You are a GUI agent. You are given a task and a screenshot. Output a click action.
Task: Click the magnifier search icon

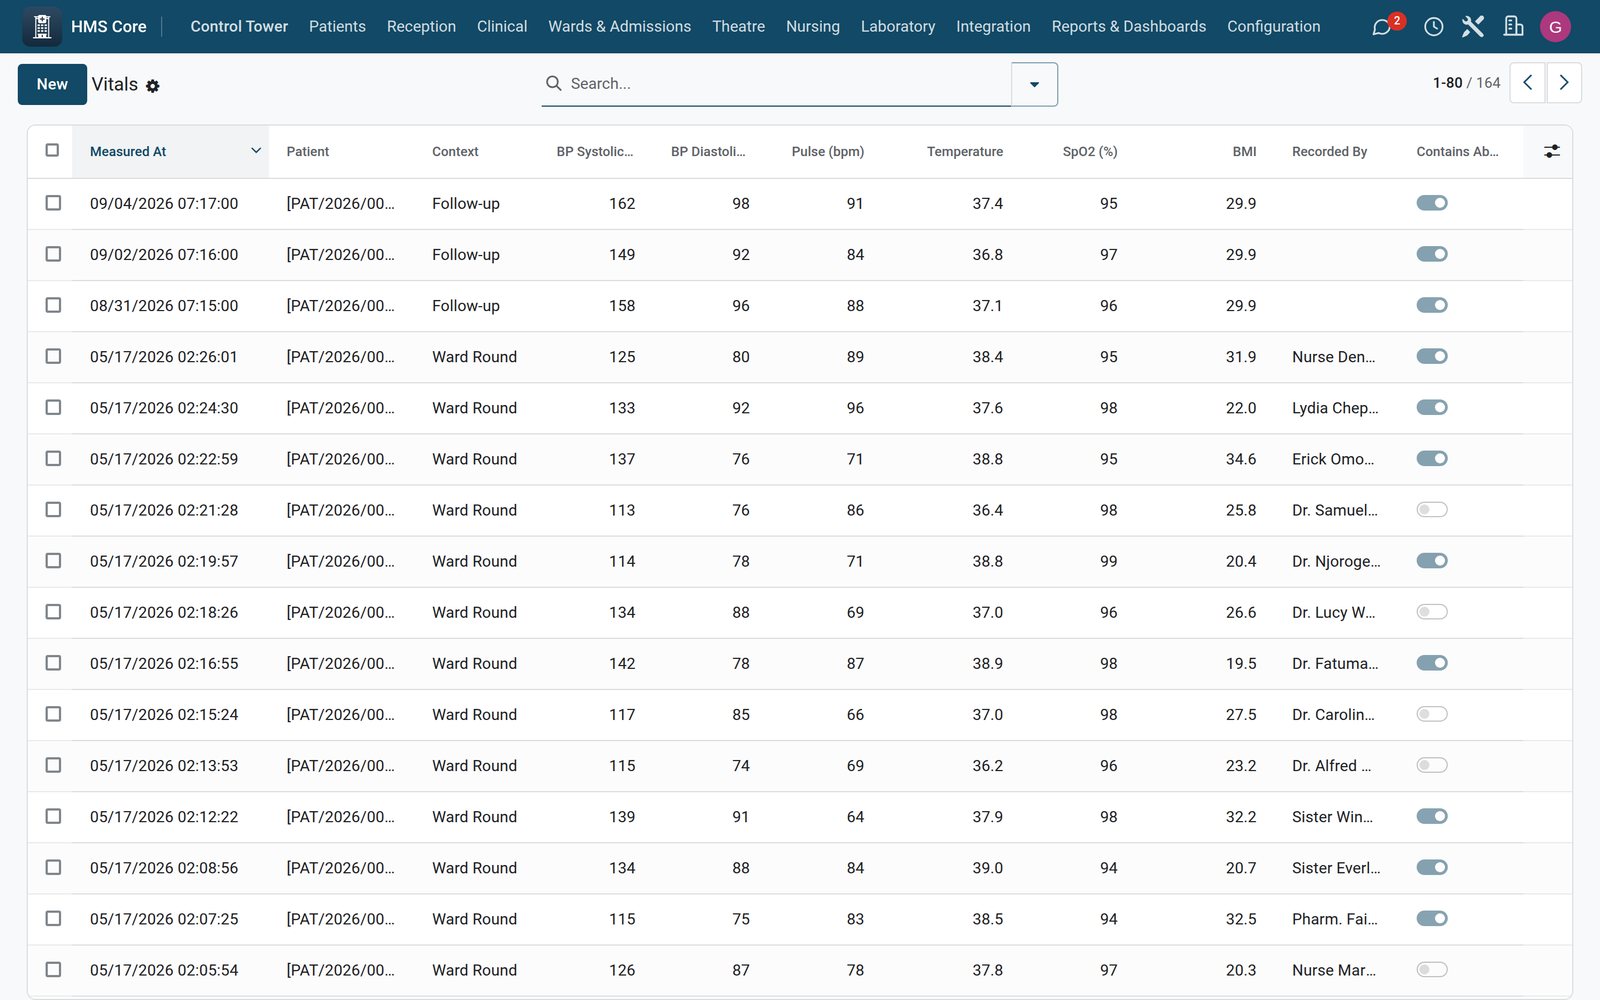coord(553,83)
